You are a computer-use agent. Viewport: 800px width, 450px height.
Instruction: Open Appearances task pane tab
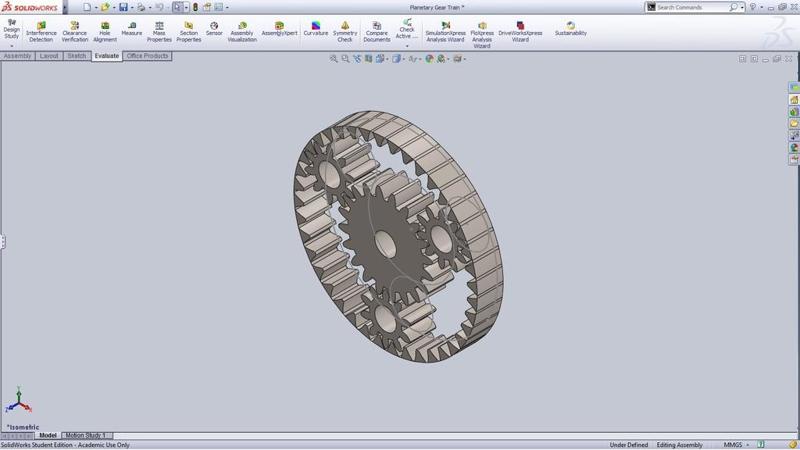pyautogui.click(x=794, y=147)
